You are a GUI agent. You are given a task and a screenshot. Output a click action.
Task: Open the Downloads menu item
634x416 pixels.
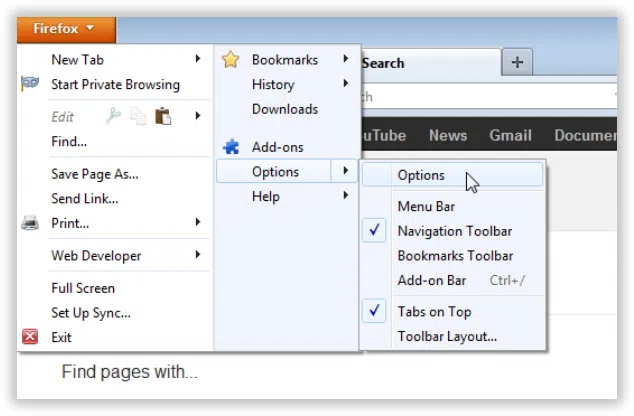(285, 109)
